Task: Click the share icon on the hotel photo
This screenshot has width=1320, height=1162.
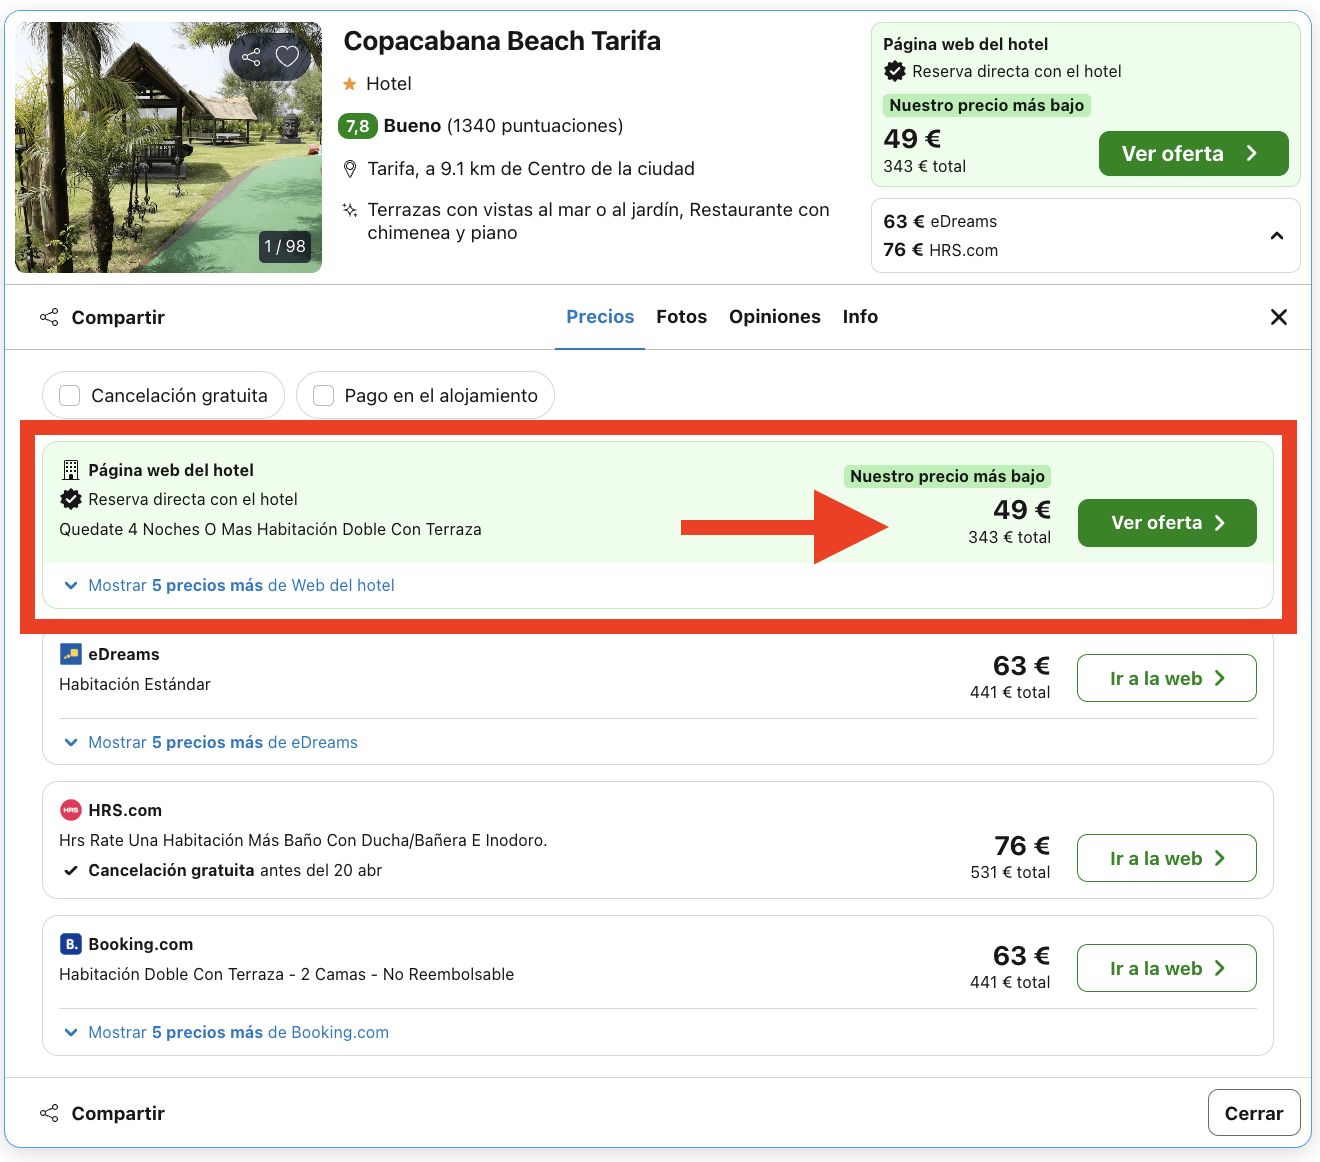Action: pyautogui.click(x=251, y=57)
